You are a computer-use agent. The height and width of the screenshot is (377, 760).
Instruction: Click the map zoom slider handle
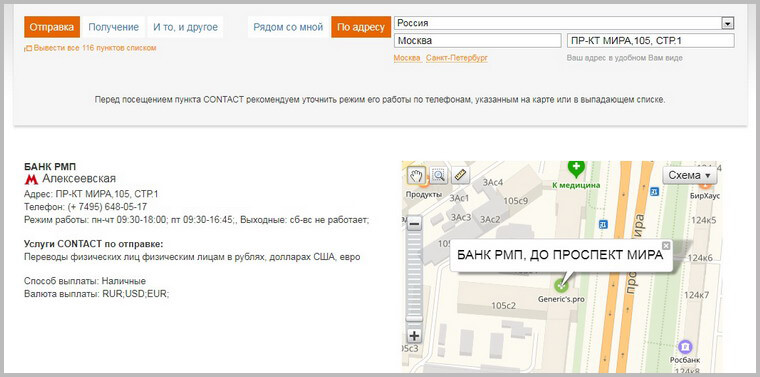[414, 319]
